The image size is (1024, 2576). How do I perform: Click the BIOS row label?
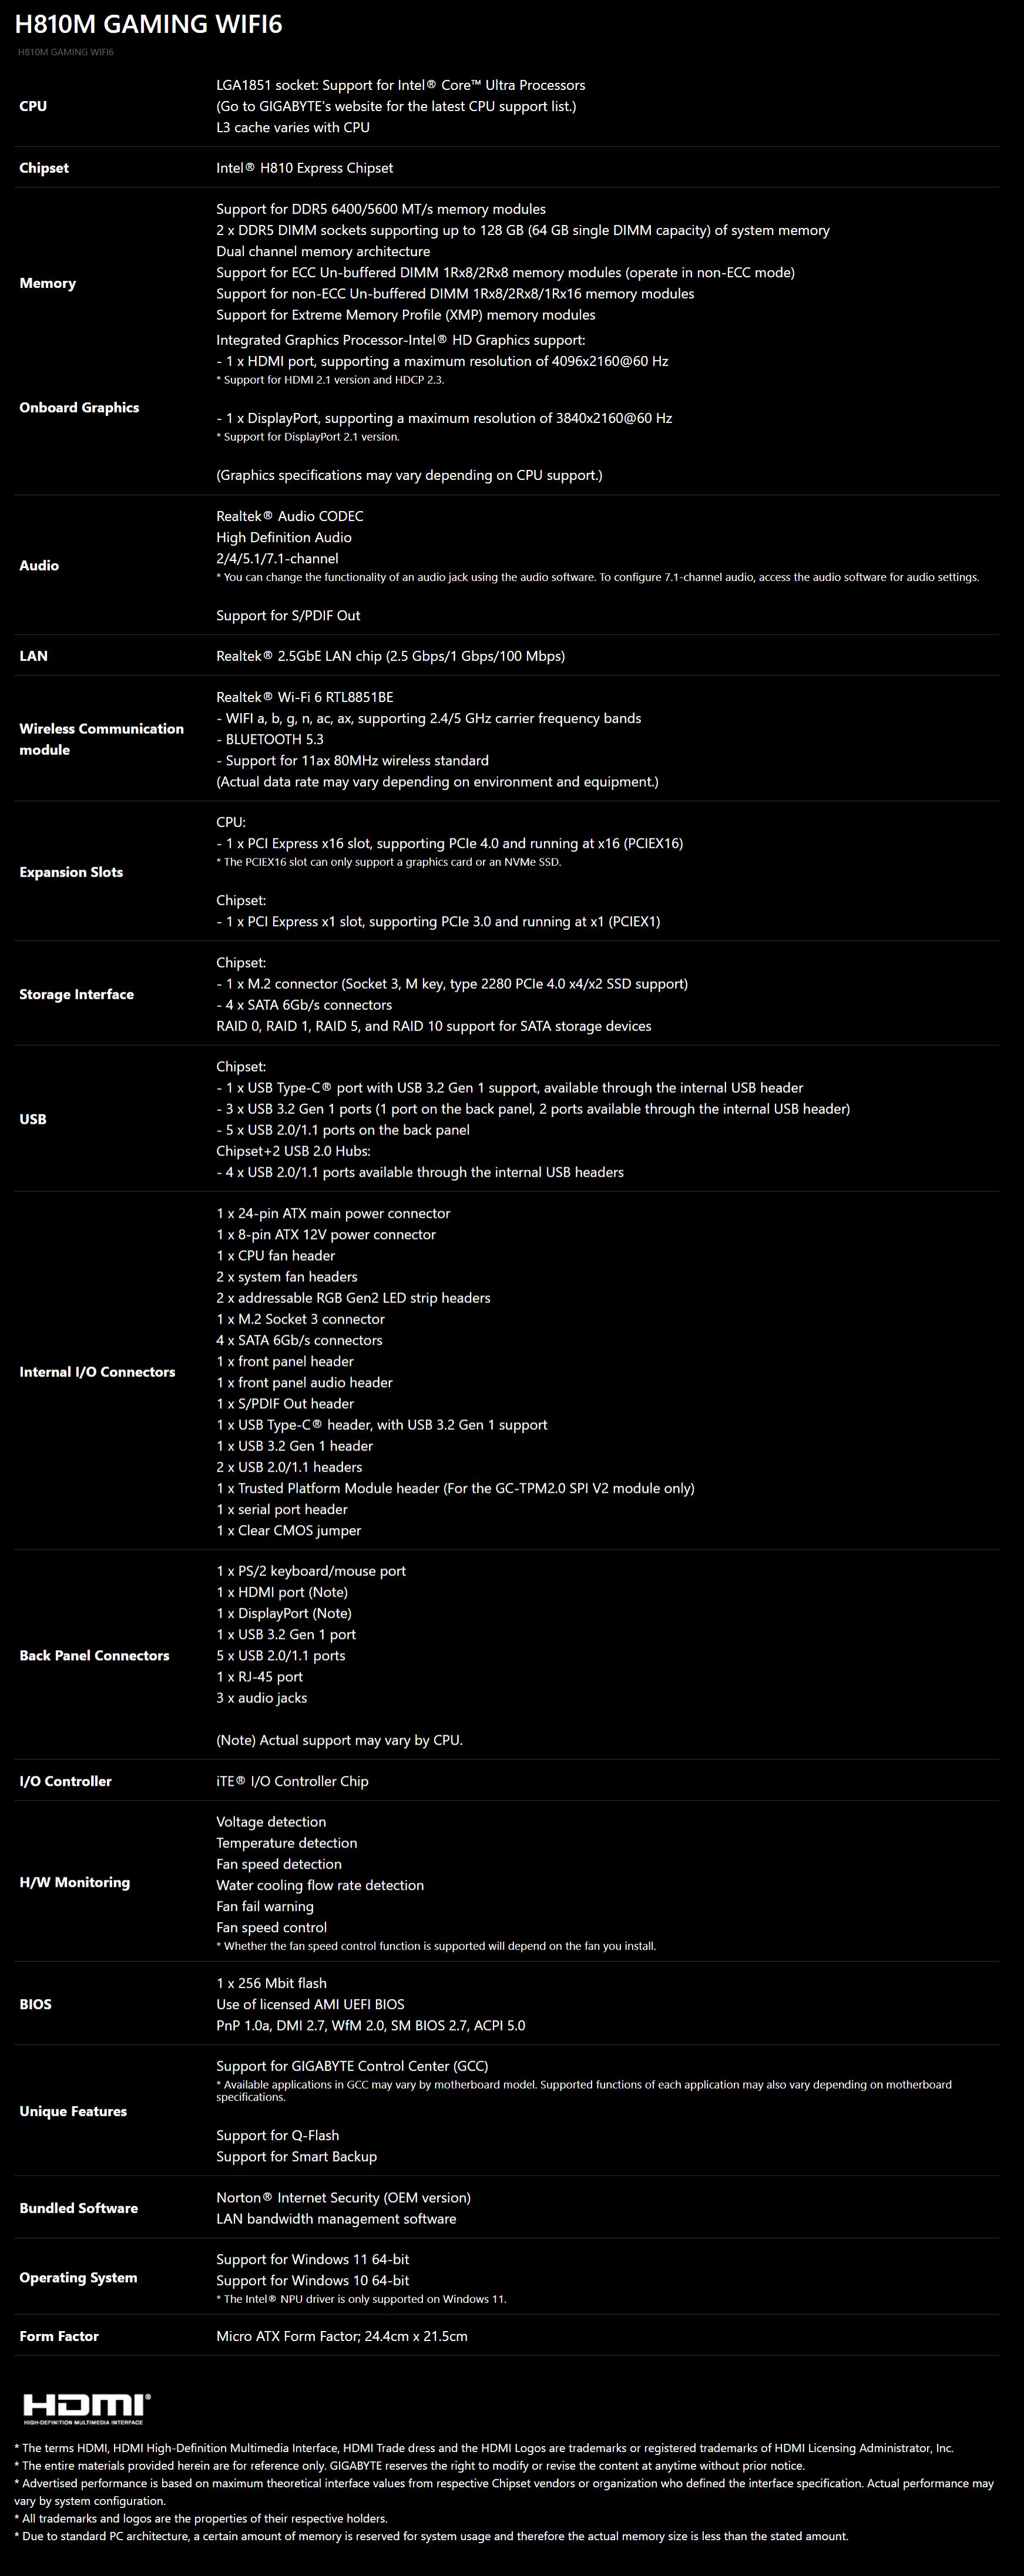coord(35,2004)
